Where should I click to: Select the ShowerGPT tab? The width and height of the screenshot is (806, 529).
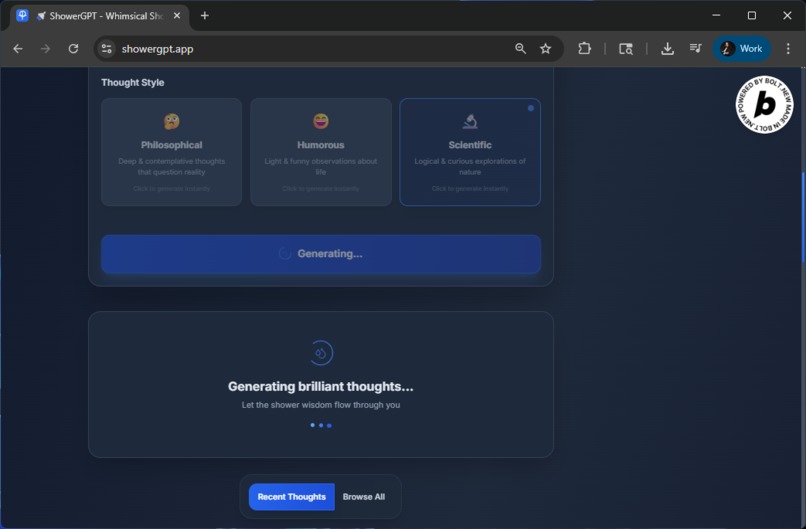(x=100, y=16)
